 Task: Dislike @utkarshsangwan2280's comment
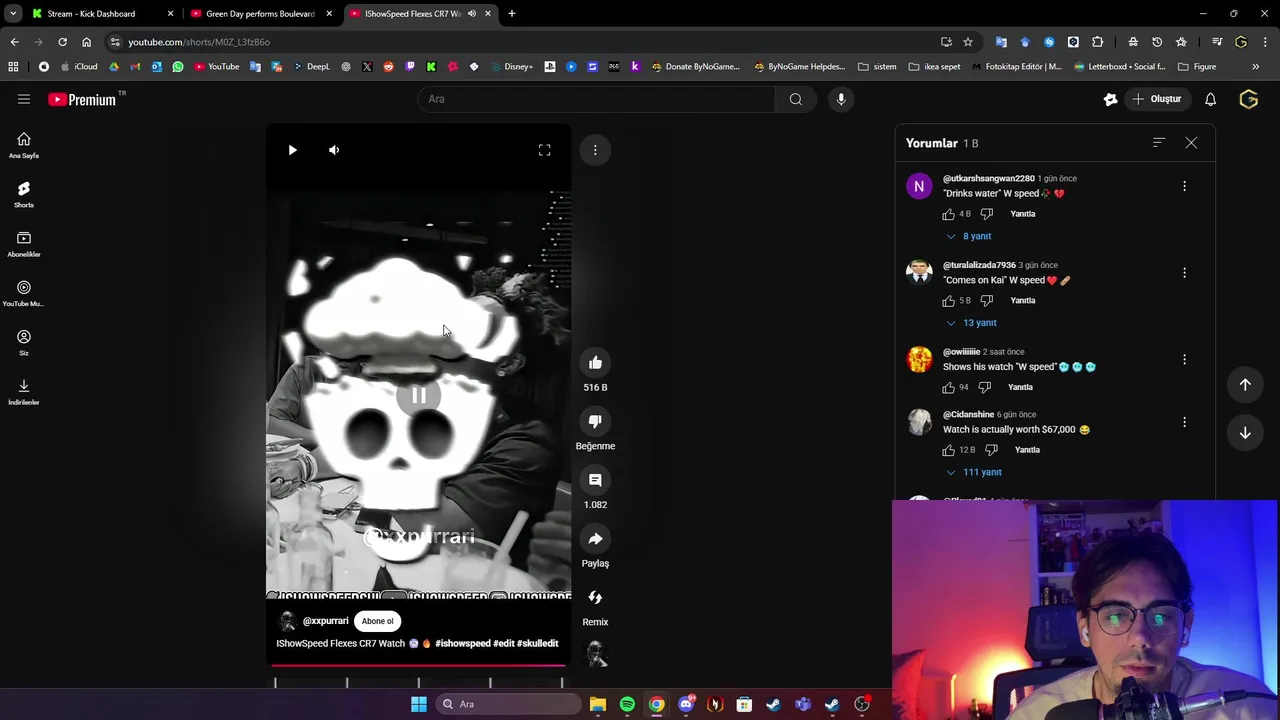click(x=987, y=214)
